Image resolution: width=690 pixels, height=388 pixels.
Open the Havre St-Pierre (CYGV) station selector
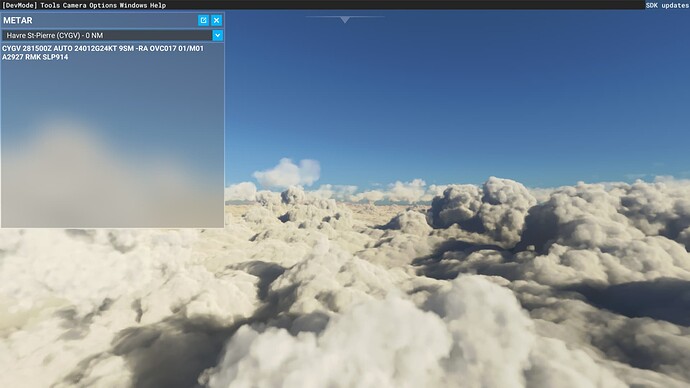coord(107,35)
